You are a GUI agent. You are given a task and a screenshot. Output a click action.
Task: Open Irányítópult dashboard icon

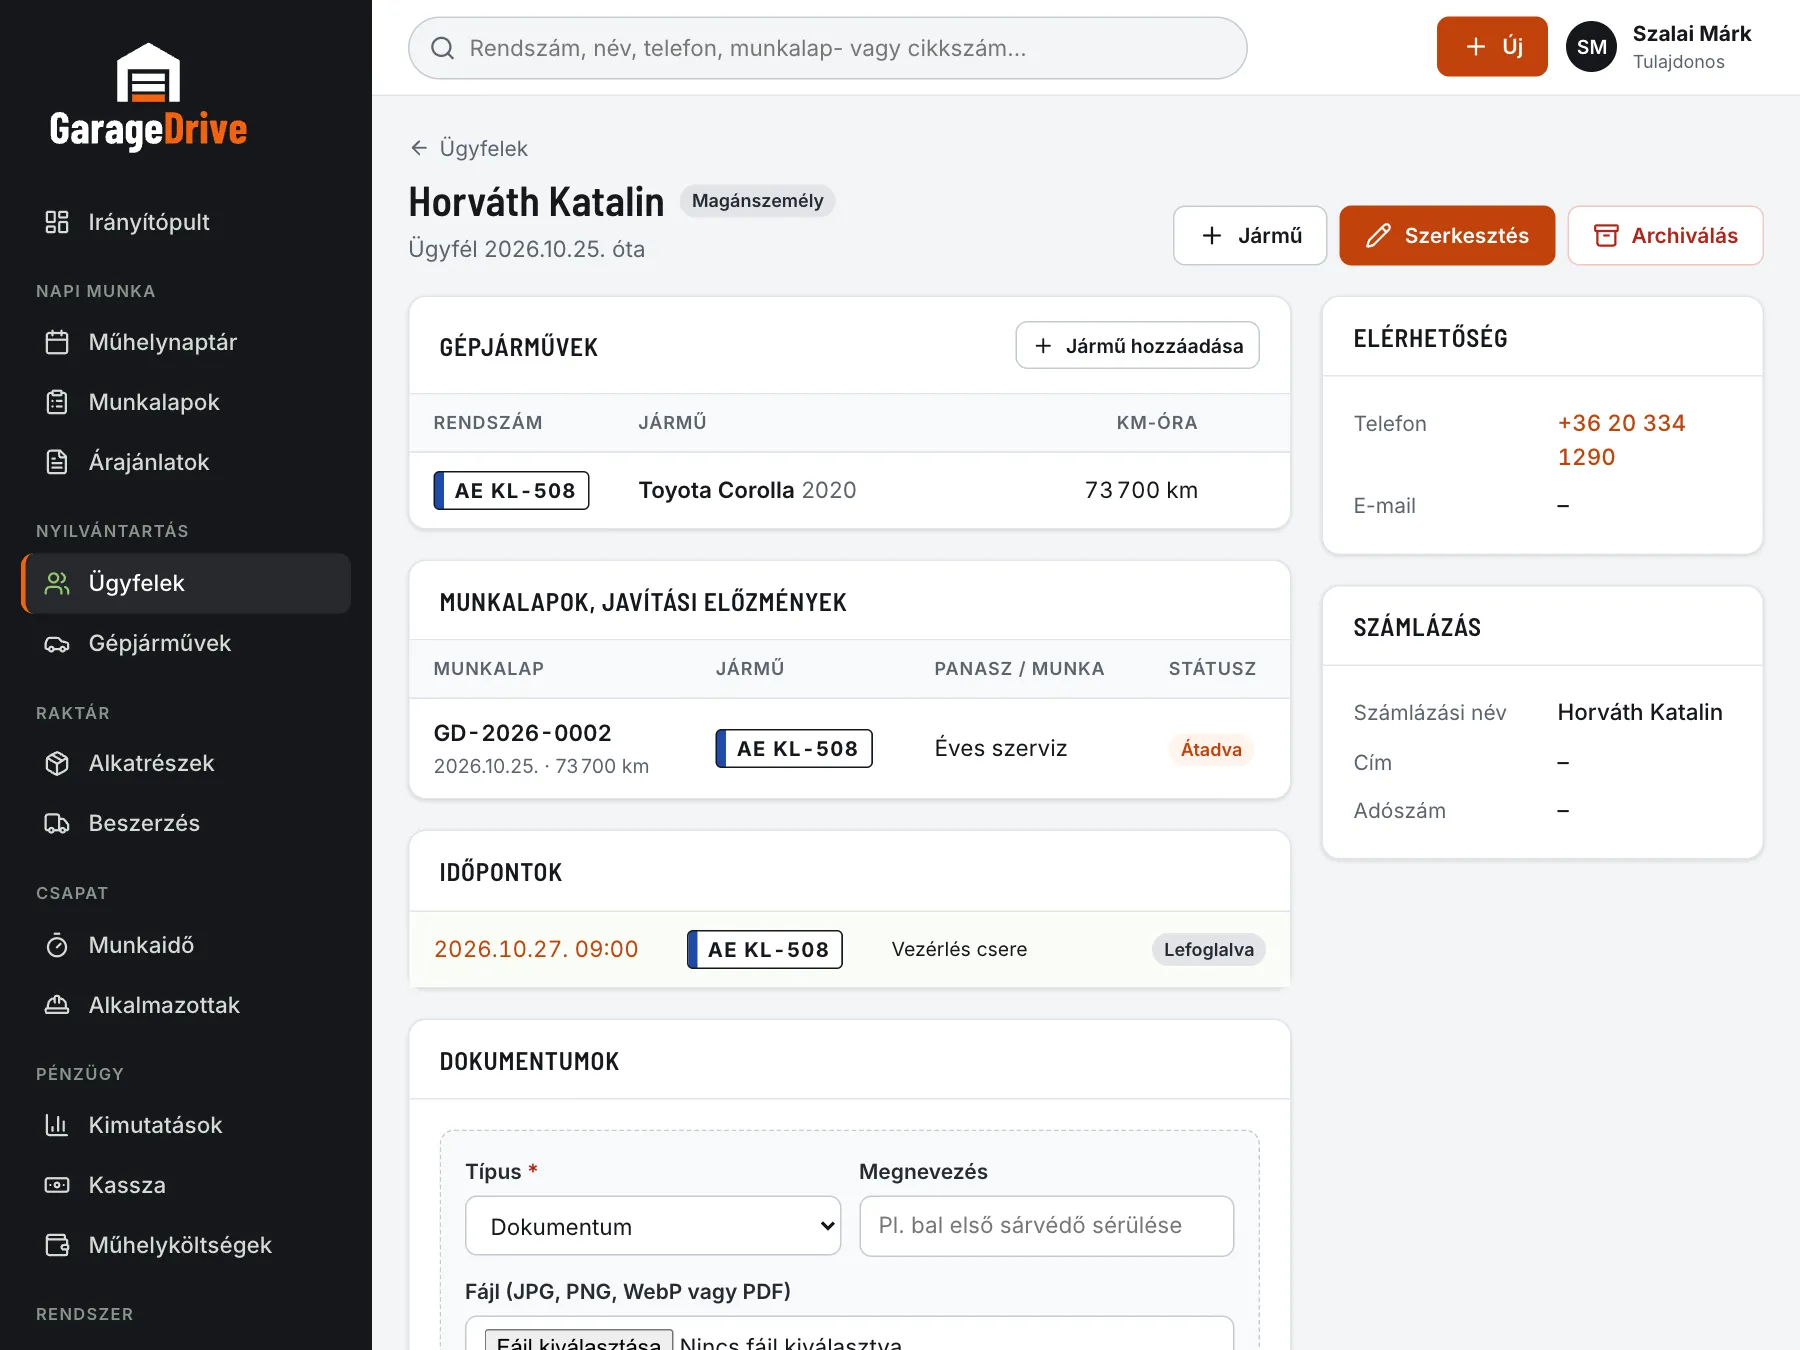point(57,222)
